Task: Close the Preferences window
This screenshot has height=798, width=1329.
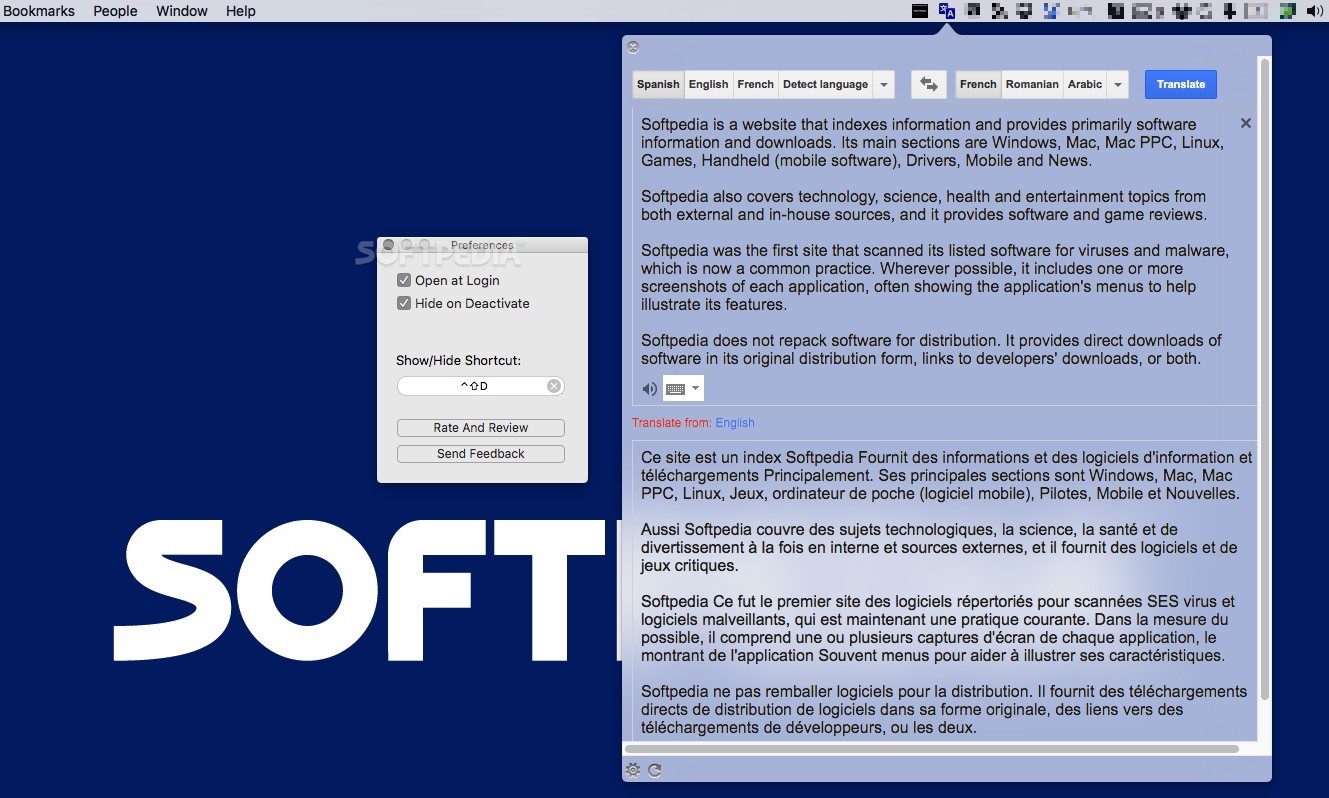Action: pyautogui.click(x=389, y=245)
